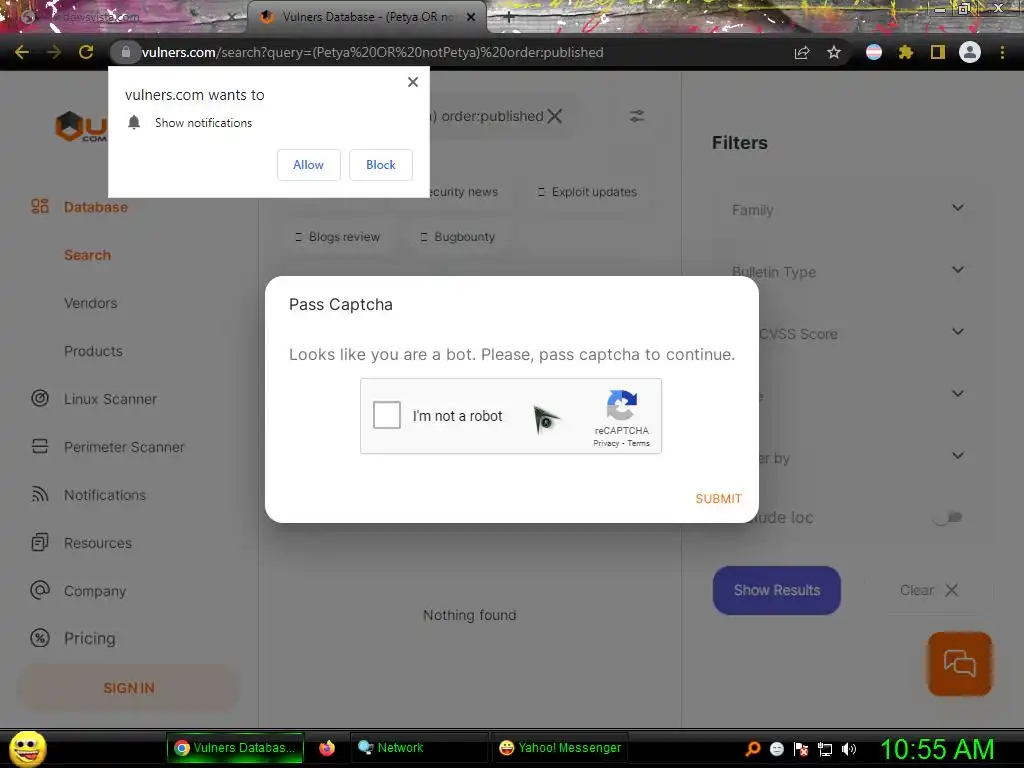Viewport: 1024px width, 768px height.
Task: Select Products in the sidebar
Action: [x=93, y=351]
